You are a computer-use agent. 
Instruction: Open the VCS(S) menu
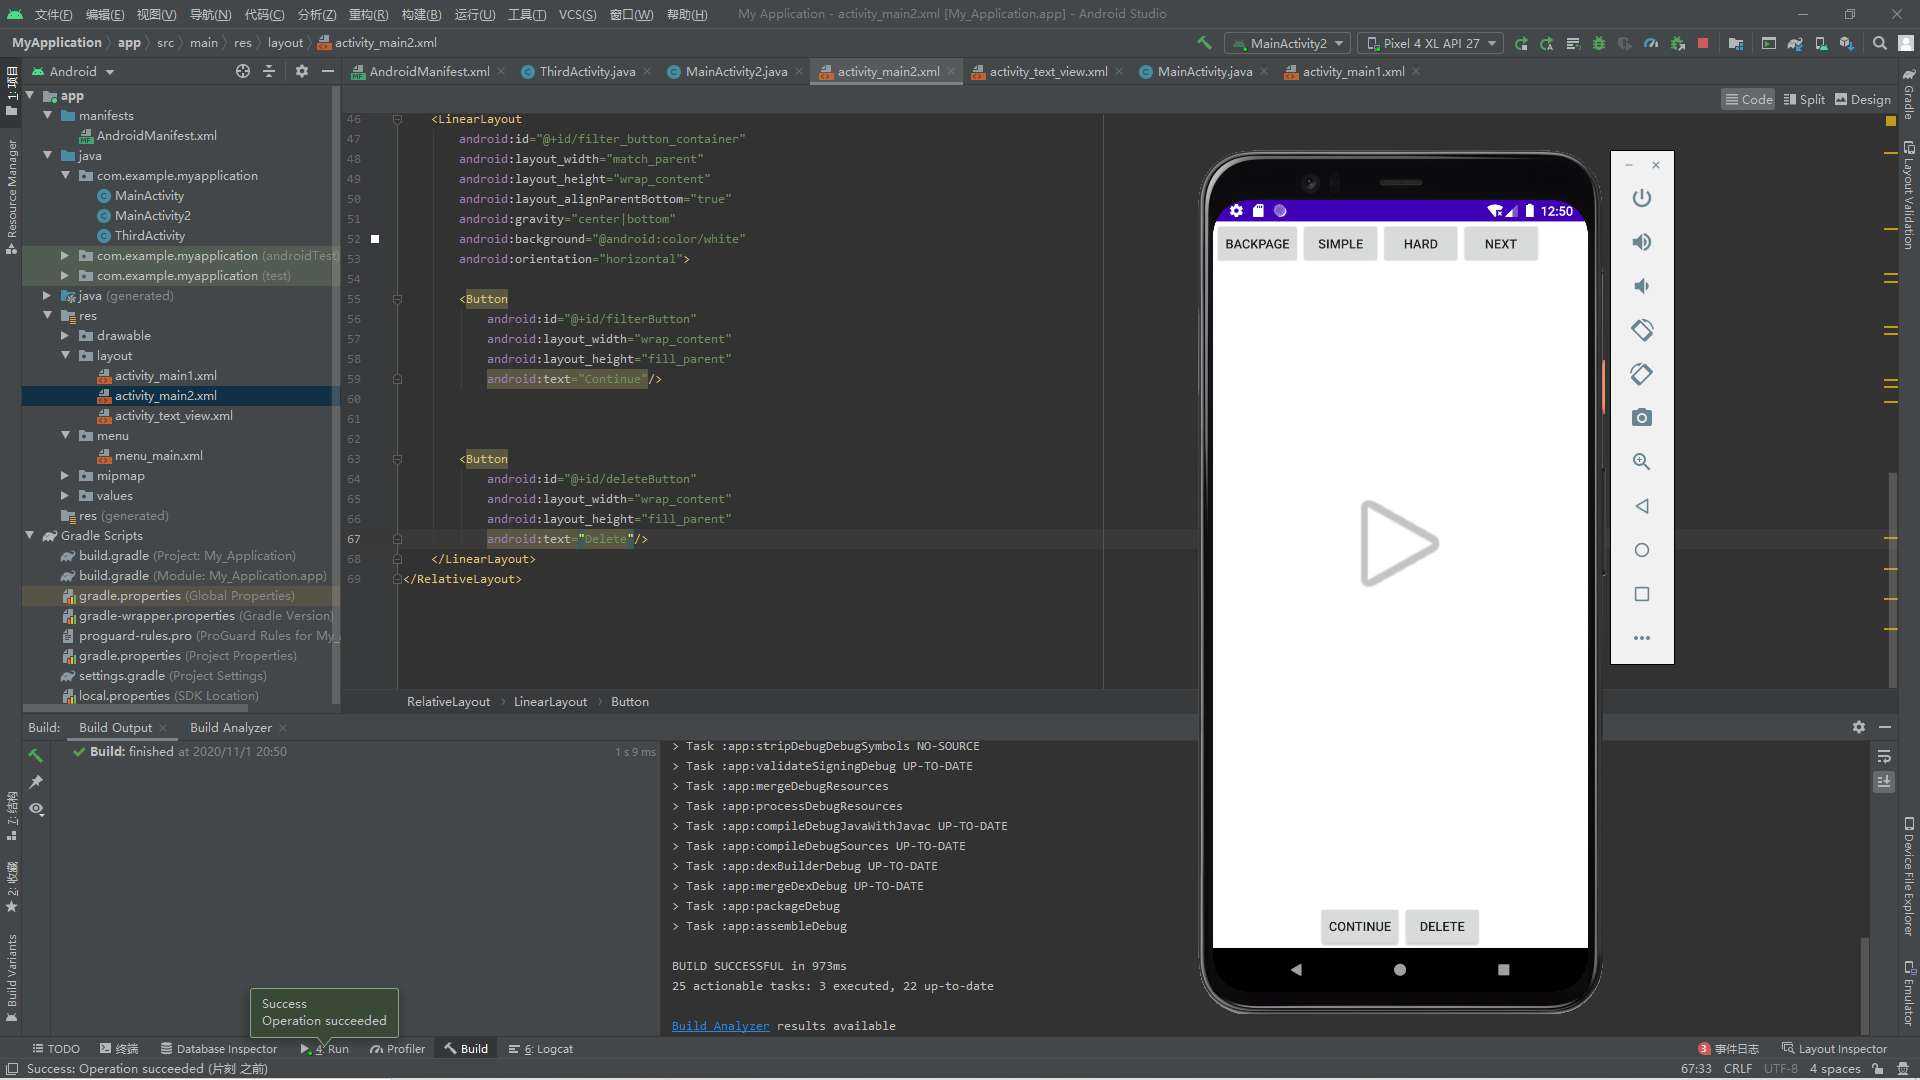point(577,14)
